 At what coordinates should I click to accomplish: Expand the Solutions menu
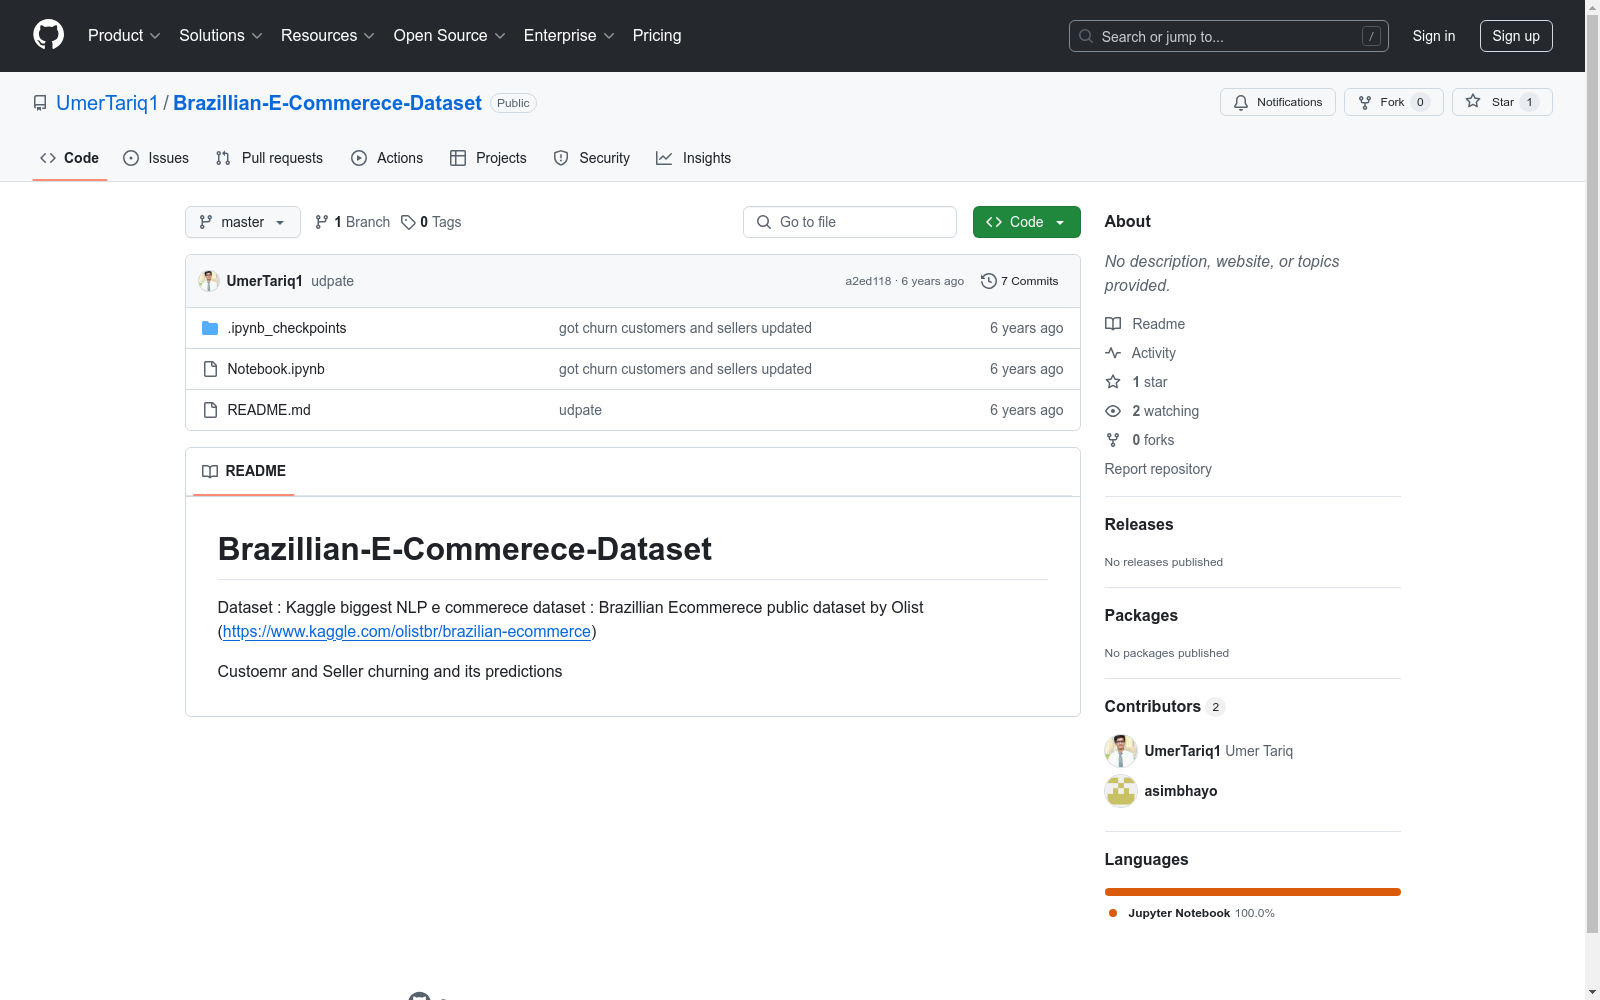pyautogui.click(x=221, y=36)
